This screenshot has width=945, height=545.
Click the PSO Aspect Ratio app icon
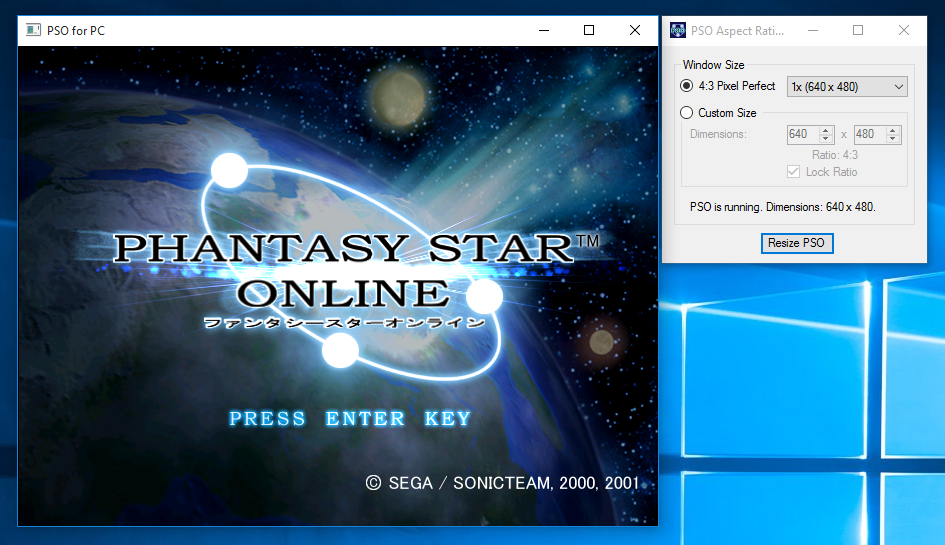pyautogui.click(x=678, y=30)
